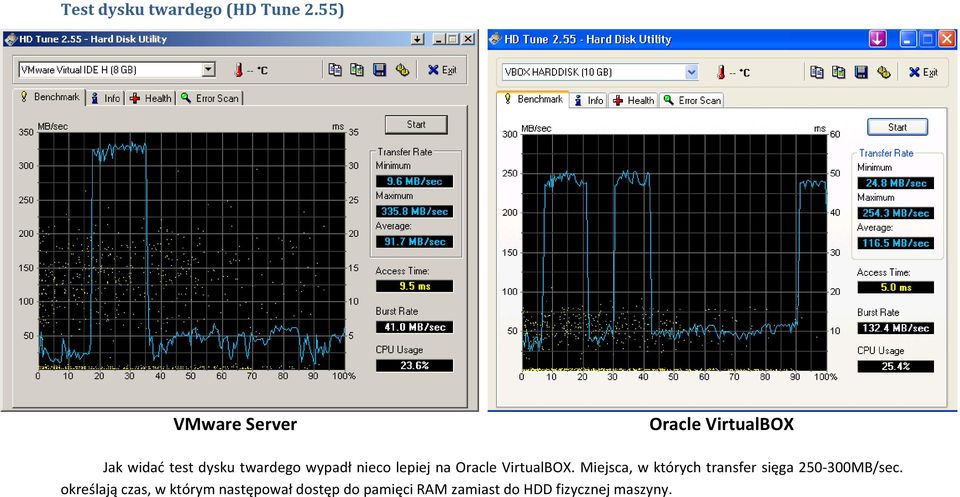
Task: Click Exit in the VMware HD Tune window
Action: pos(442,70)
